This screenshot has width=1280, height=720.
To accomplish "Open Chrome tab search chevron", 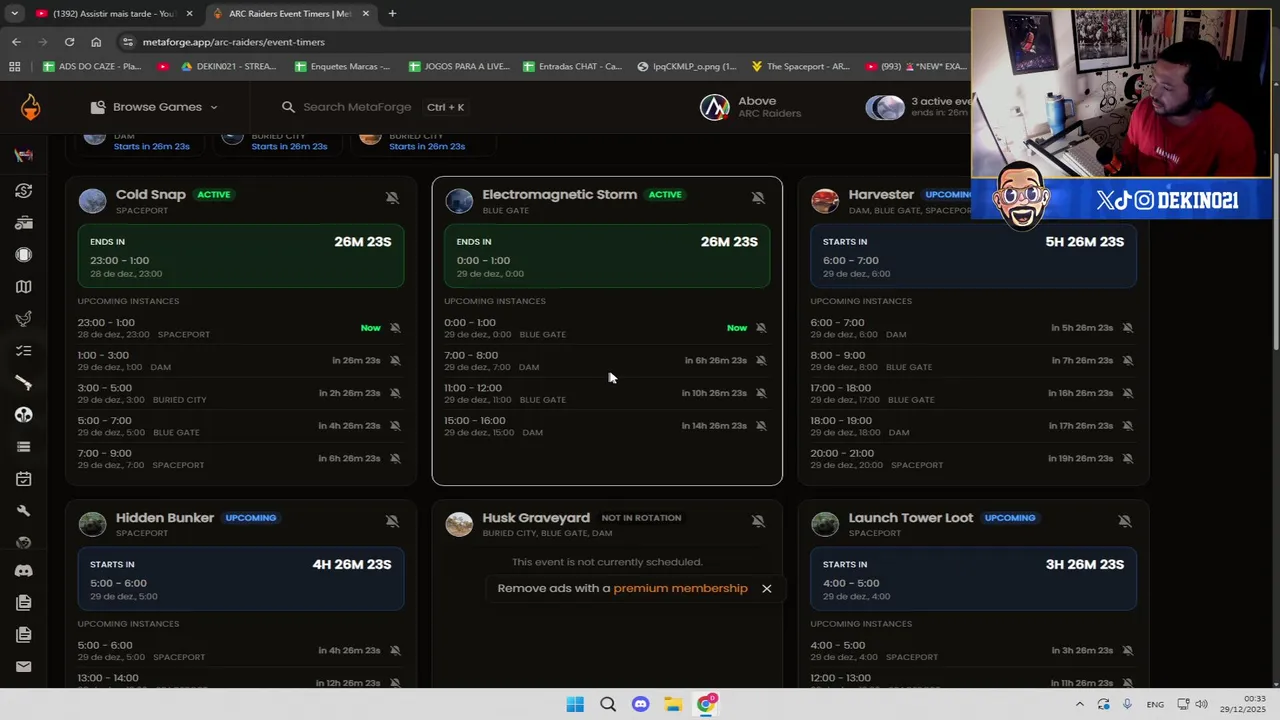I will click(14, 14).
